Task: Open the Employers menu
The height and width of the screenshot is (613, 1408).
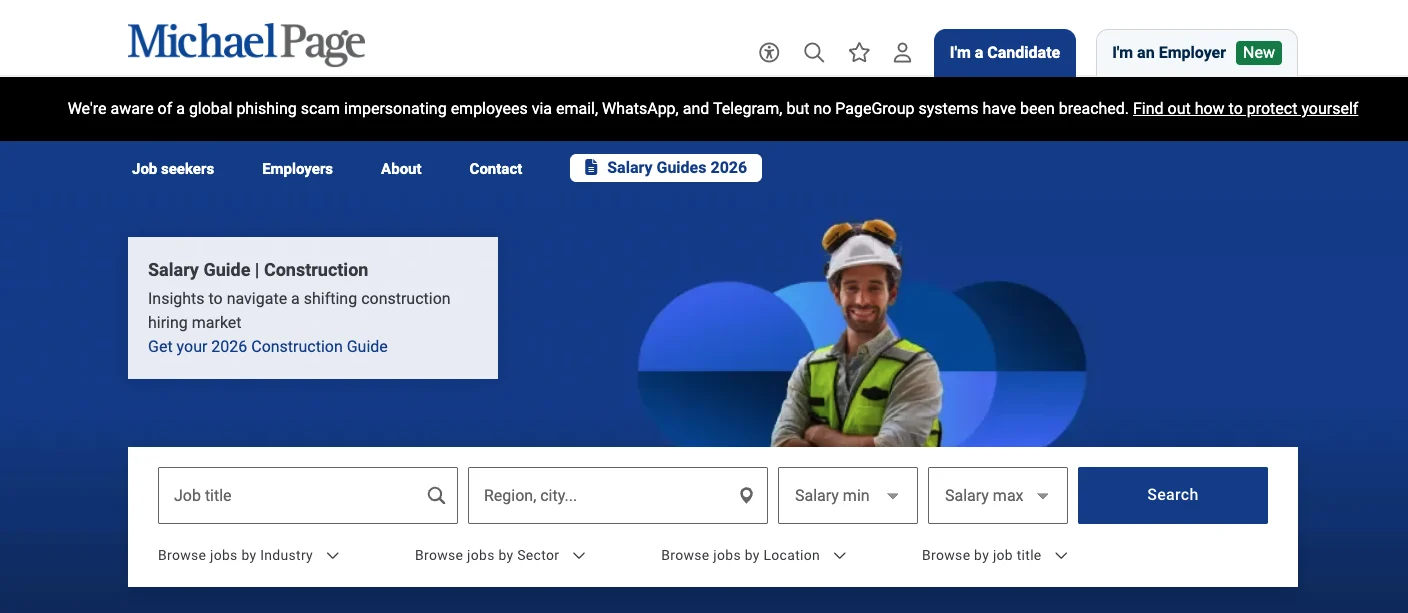Action: click(x=297, y=169)
